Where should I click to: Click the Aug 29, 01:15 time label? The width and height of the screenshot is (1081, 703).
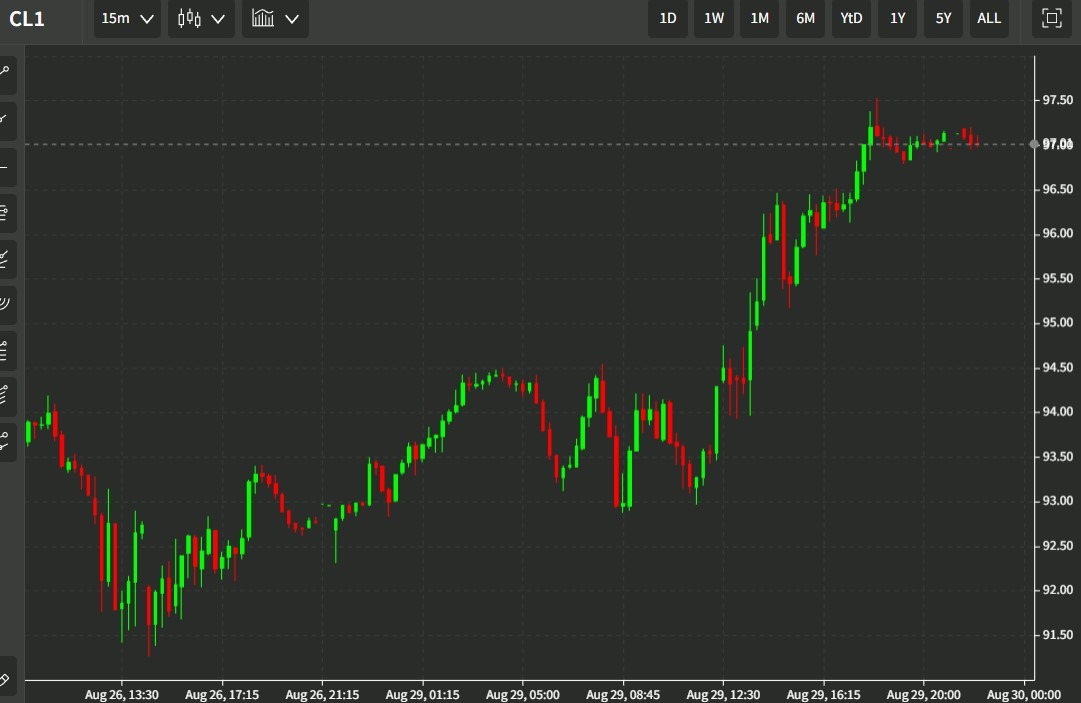[423, 695]
